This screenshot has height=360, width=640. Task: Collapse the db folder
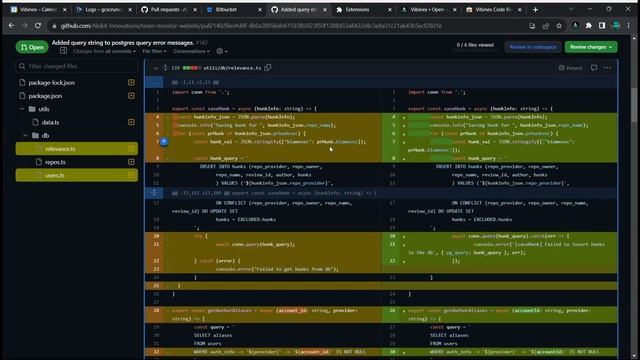click(x=25, y=136)
